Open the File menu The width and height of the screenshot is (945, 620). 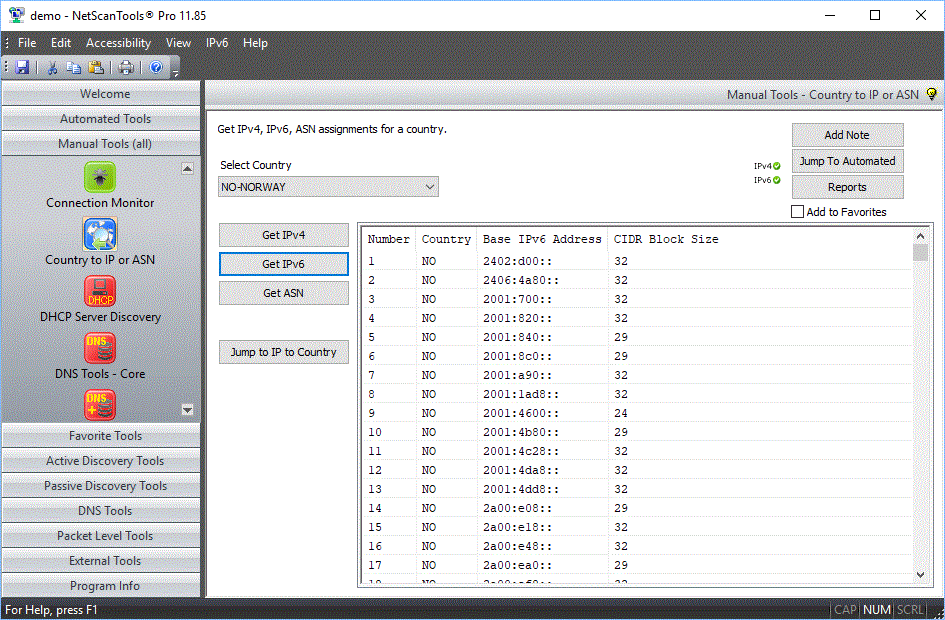pyautogui.click(x=27, y=43)
